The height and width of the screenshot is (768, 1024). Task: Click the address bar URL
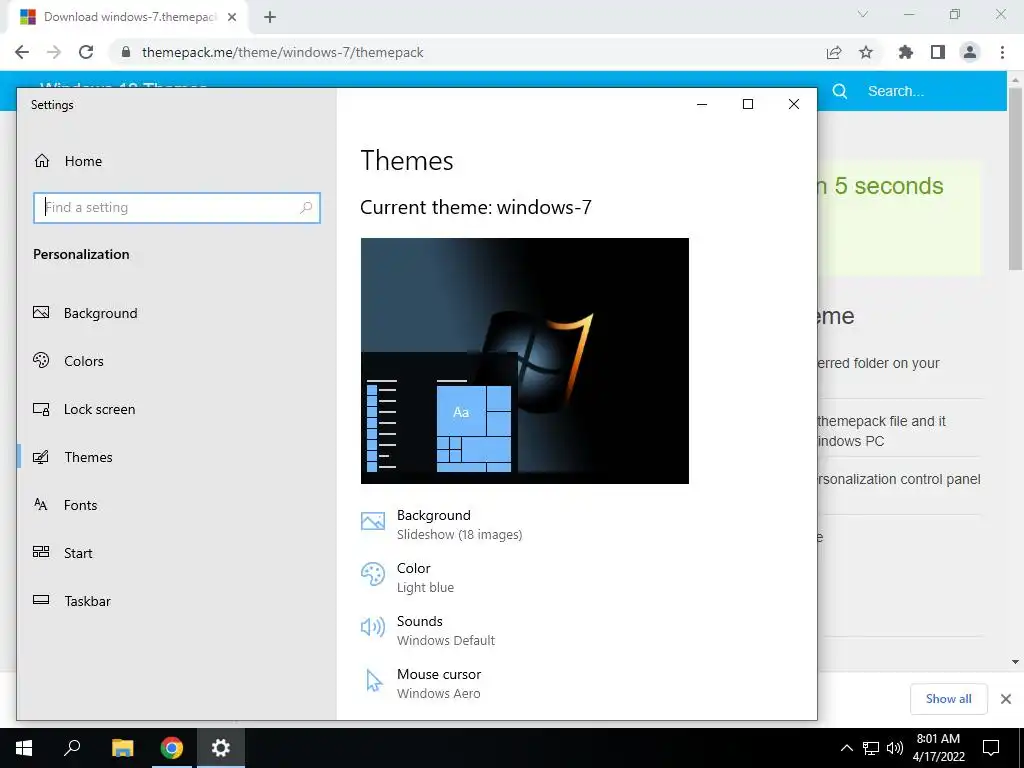pyautogui.click(x=283, y=52)
